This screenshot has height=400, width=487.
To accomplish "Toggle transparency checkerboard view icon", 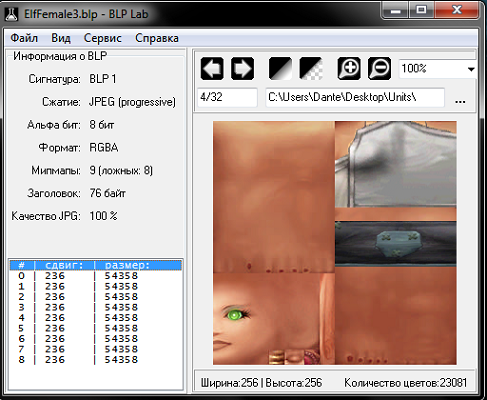I will click(x=311, y=69).
